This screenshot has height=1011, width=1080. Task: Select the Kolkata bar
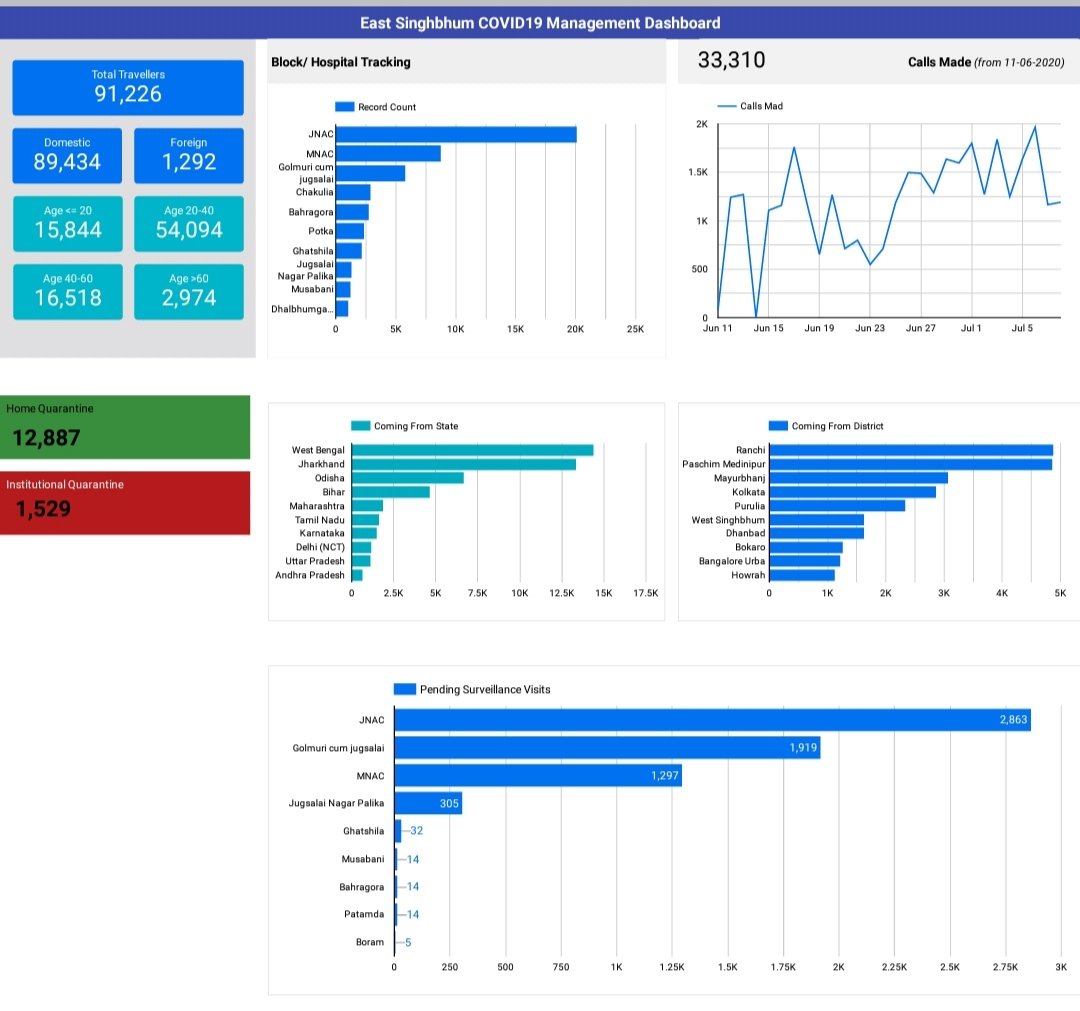coord(853,492)
